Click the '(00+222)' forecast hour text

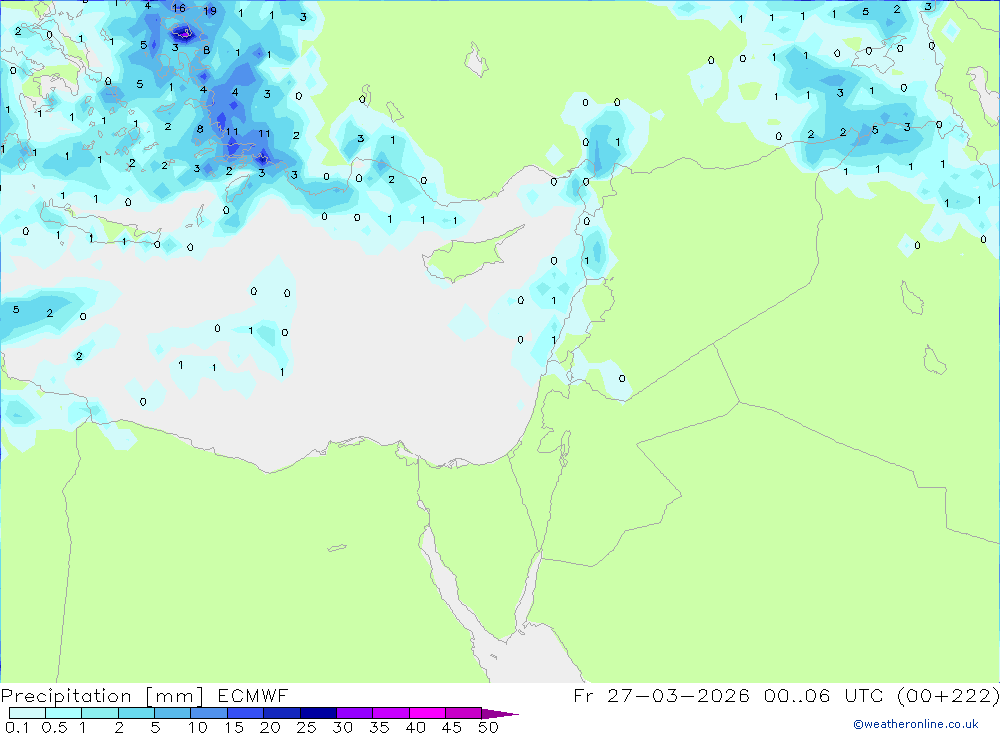point(948,695)
